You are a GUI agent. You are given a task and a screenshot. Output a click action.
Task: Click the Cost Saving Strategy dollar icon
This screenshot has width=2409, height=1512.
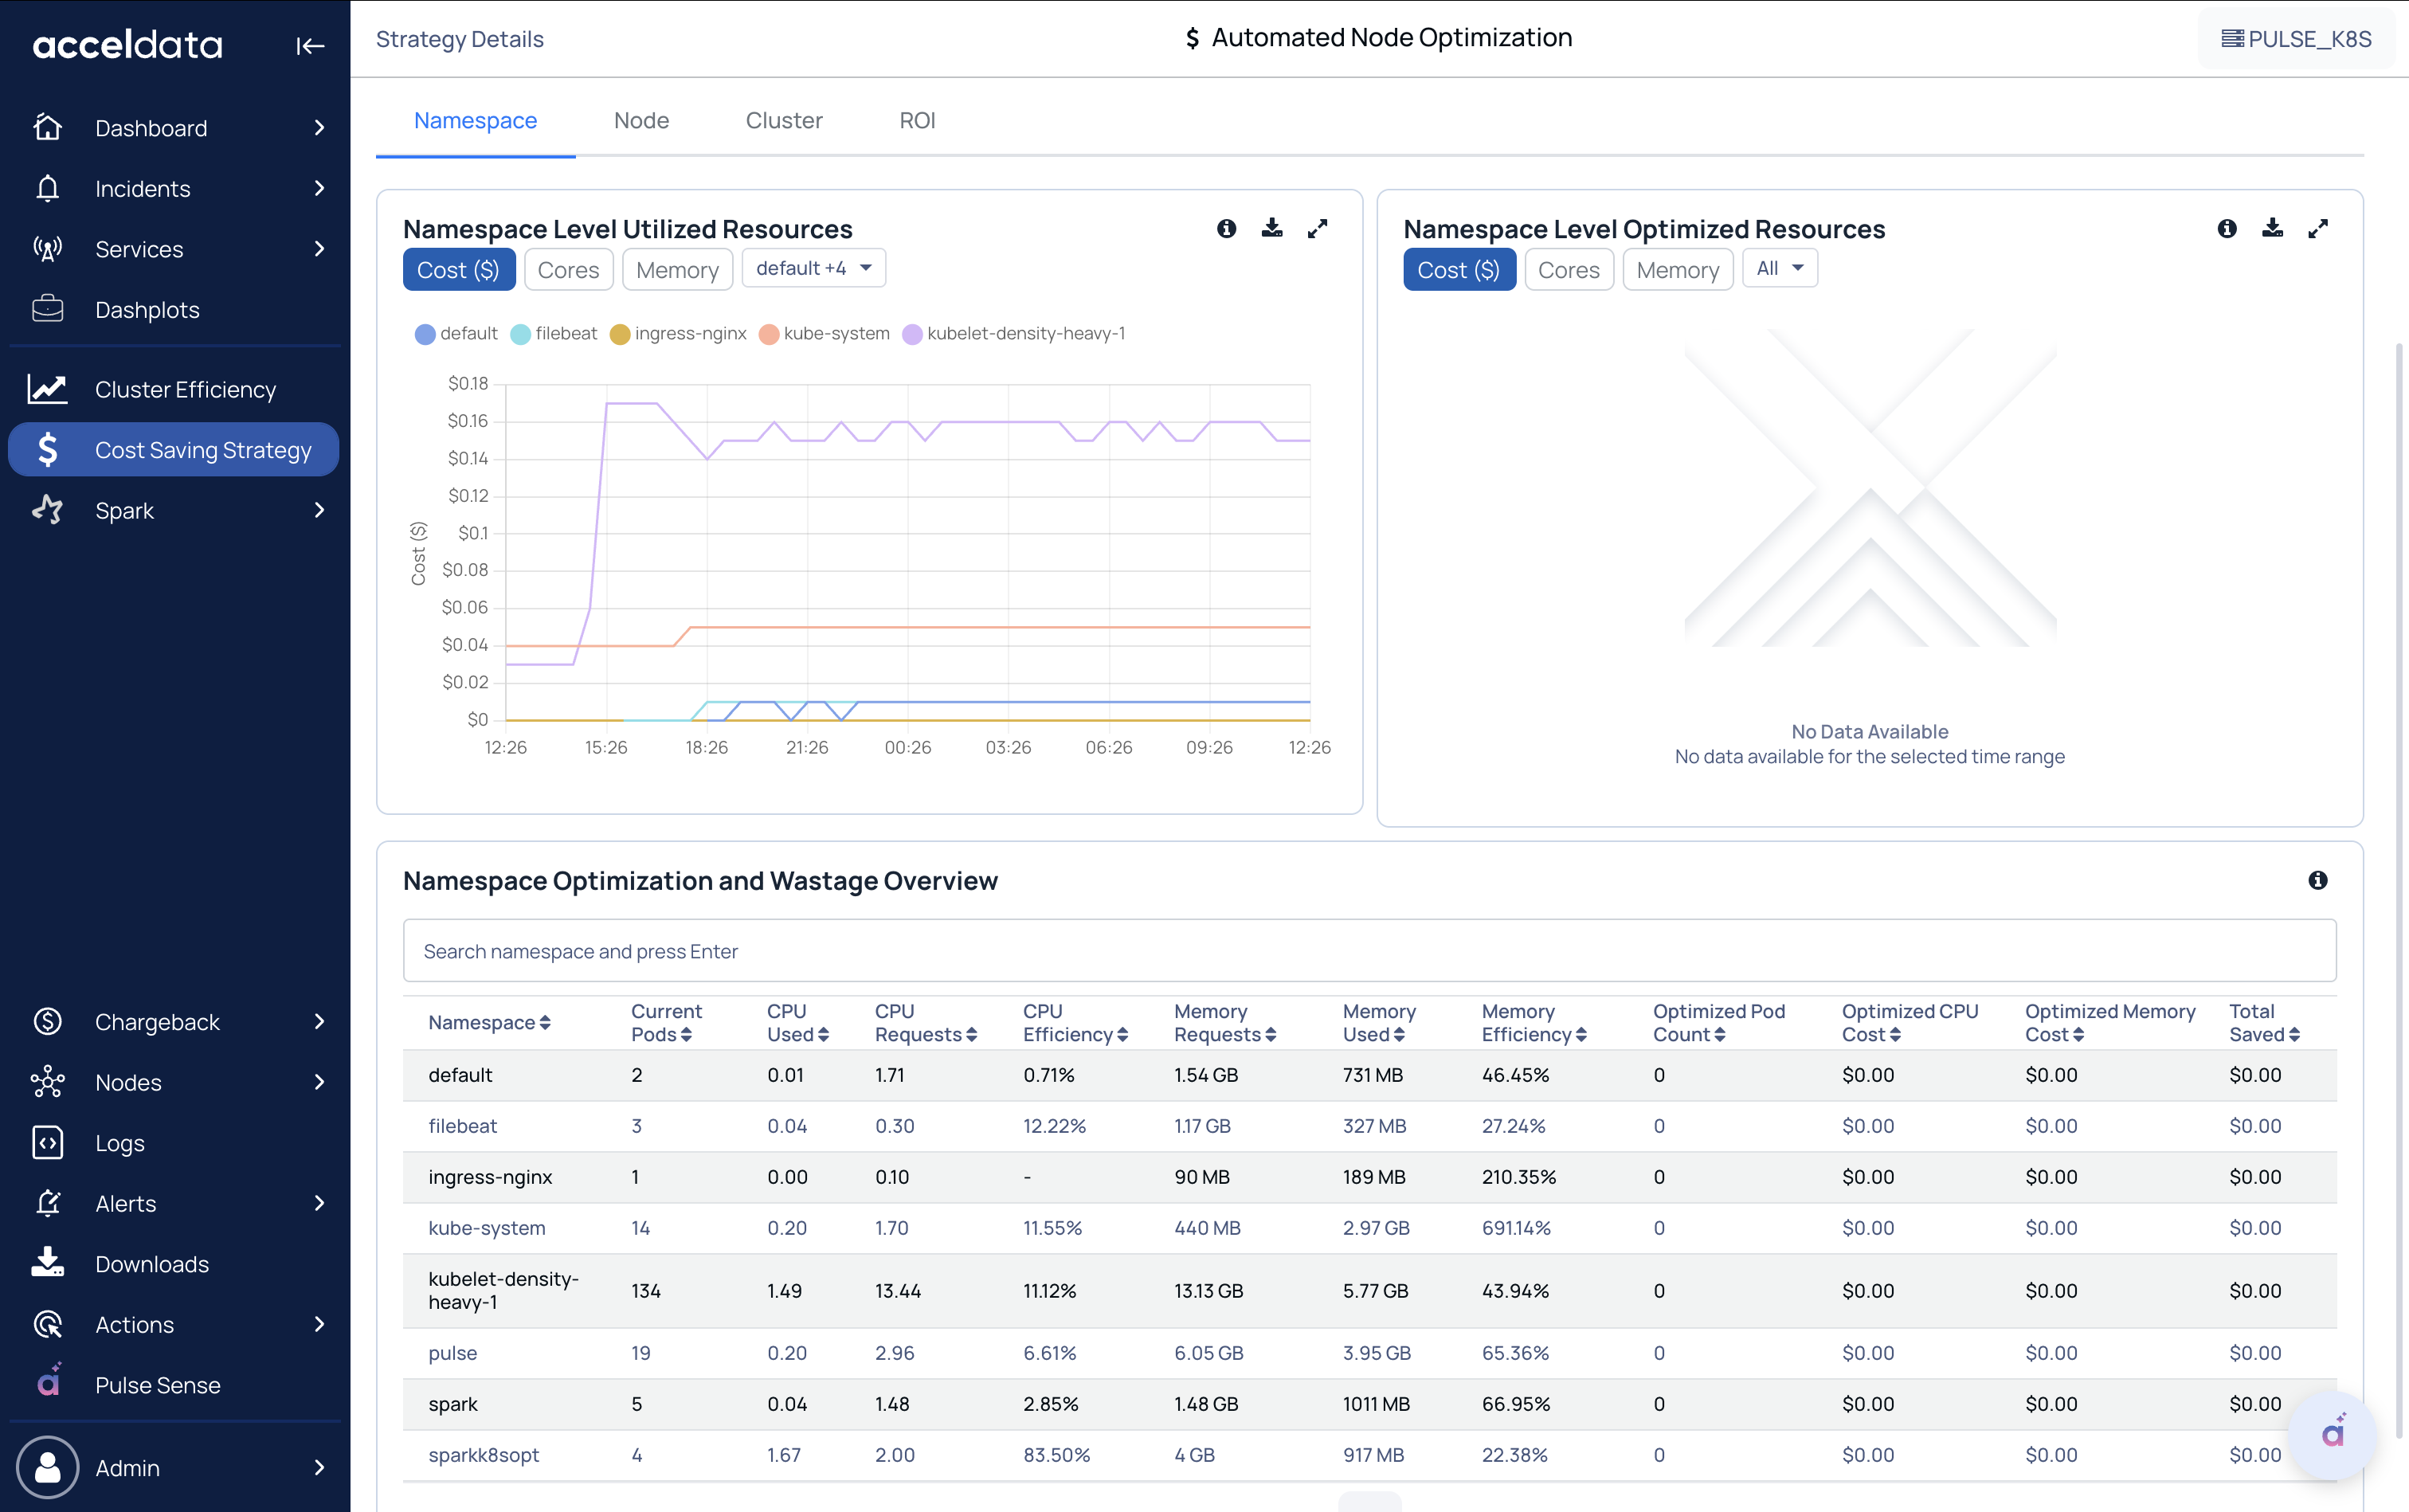coord(47,450)
